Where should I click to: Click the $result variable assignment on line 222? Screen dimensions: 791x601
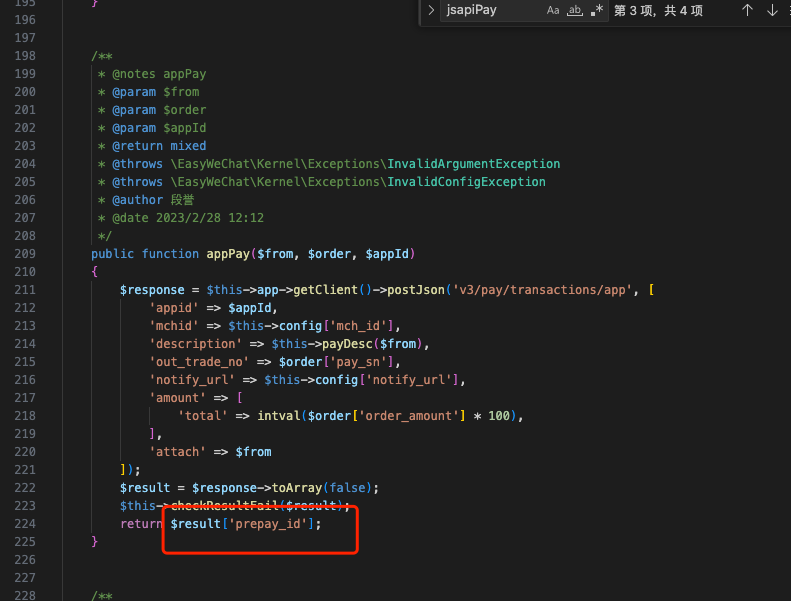click(145, 488)
